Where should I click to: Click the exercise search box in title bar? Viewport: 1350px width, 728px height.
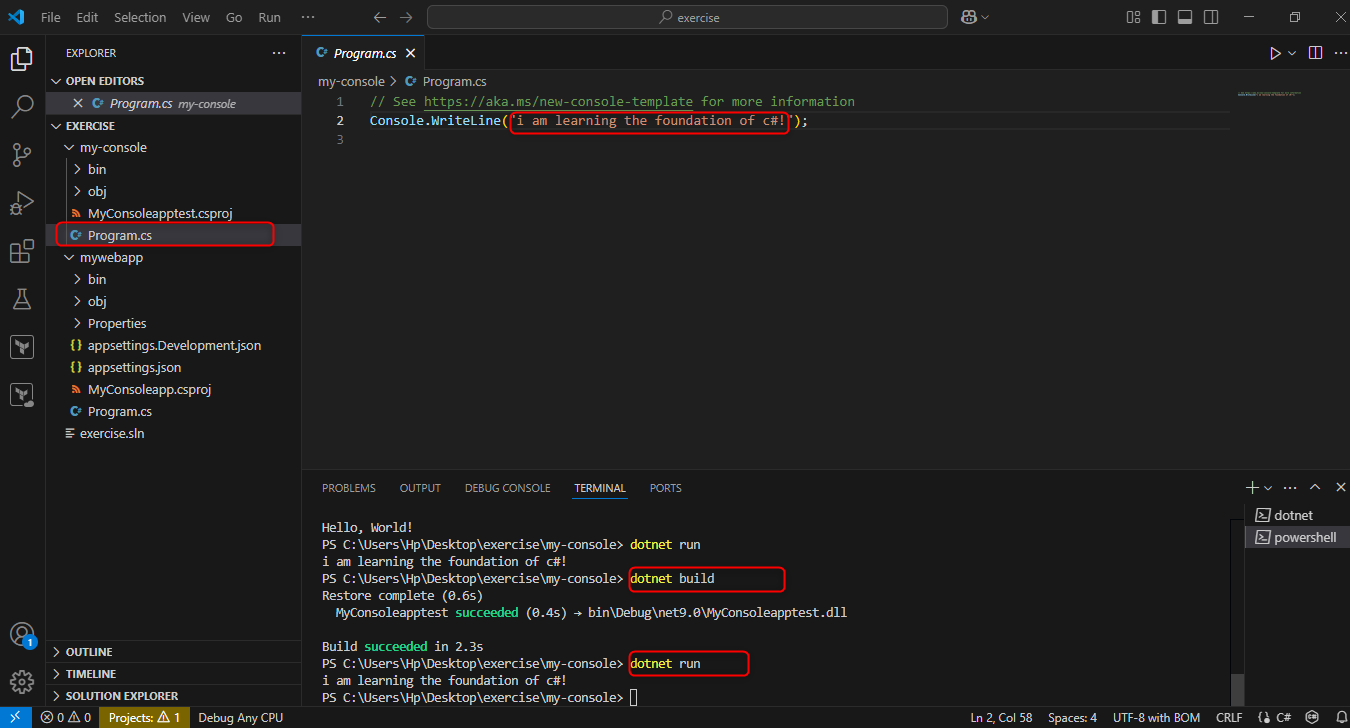pyautogui.click(x=687, y=17)
